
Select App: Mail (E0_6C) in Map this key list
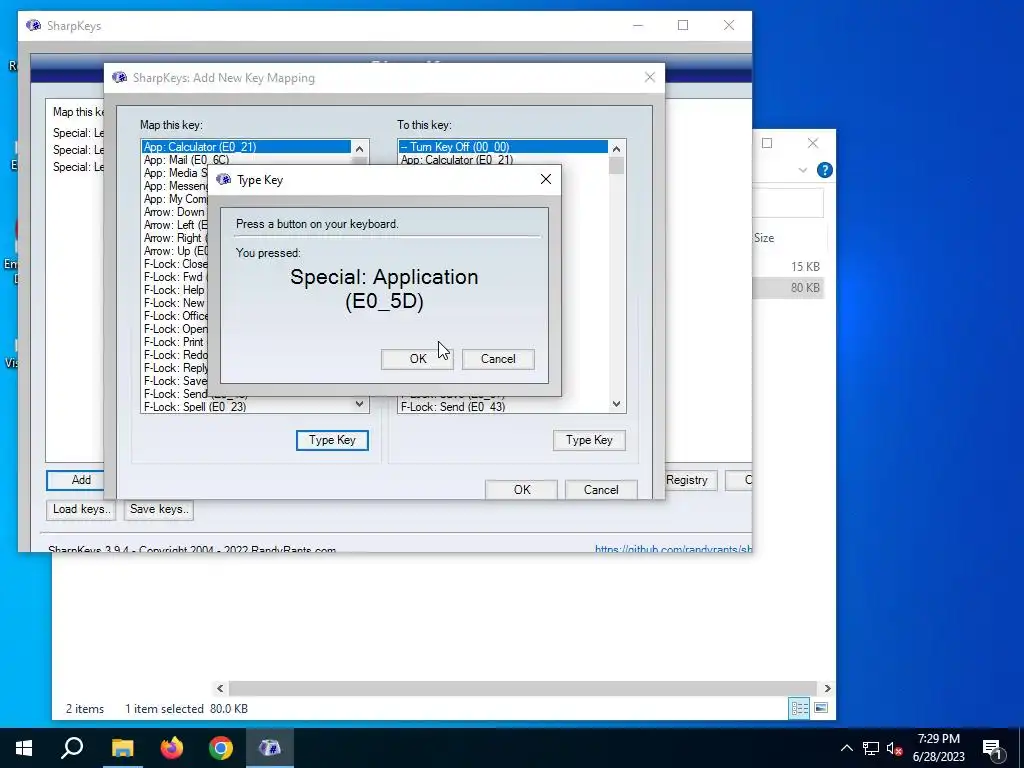pyautogui.click(x=246, y=159)
